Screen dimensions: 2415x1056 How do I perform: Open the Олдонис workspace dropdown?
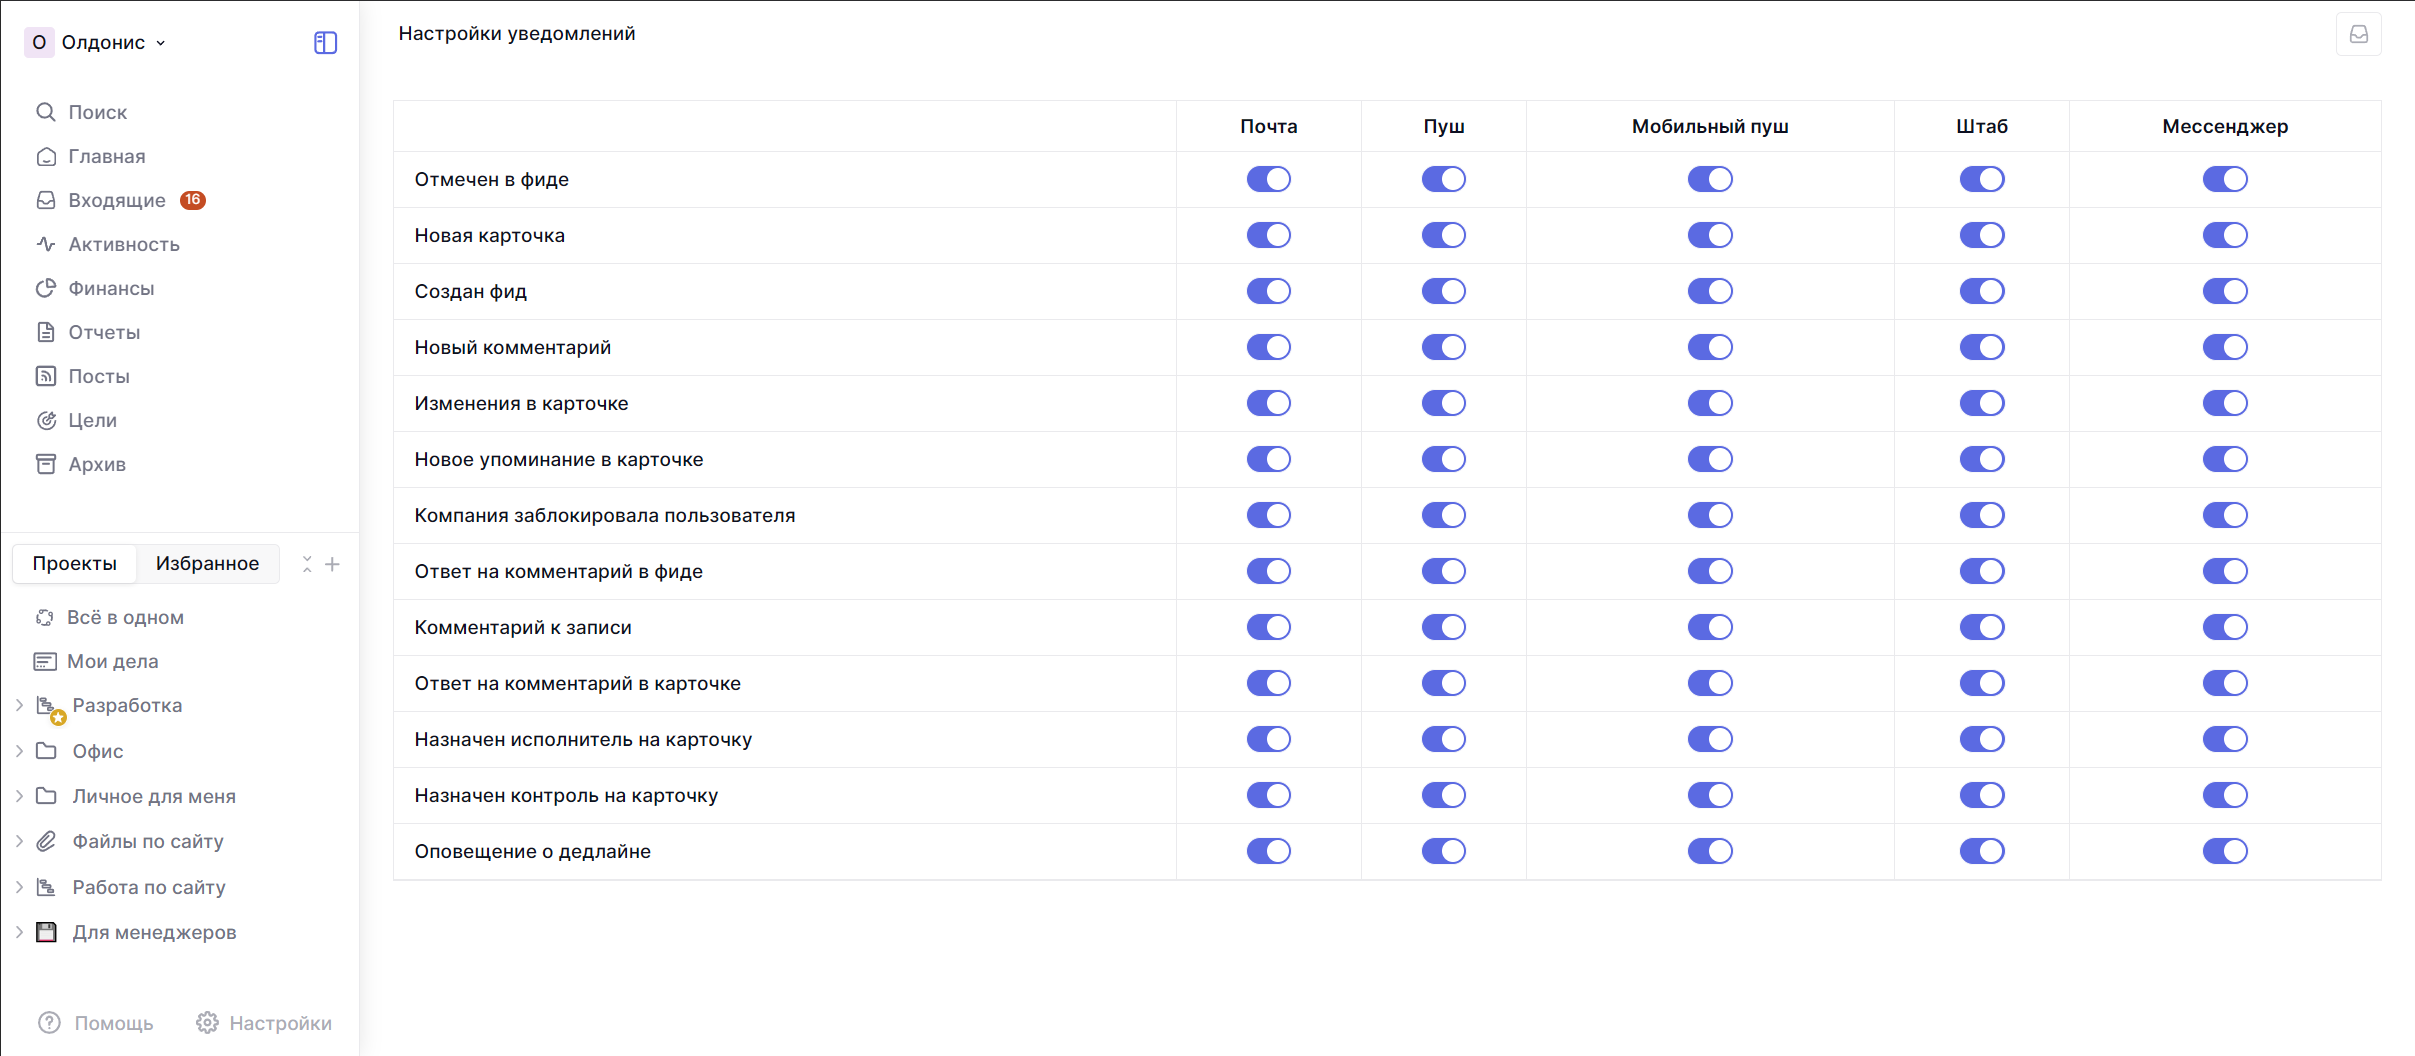[96, 42]
